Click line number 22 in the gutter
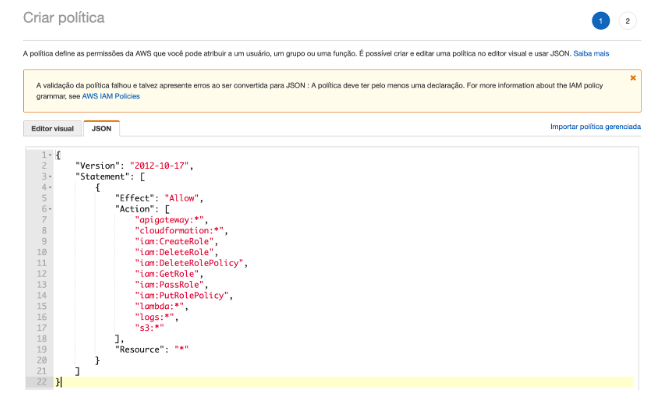The width and height of the screenshot is (645, 395). [x=42, y=382]
